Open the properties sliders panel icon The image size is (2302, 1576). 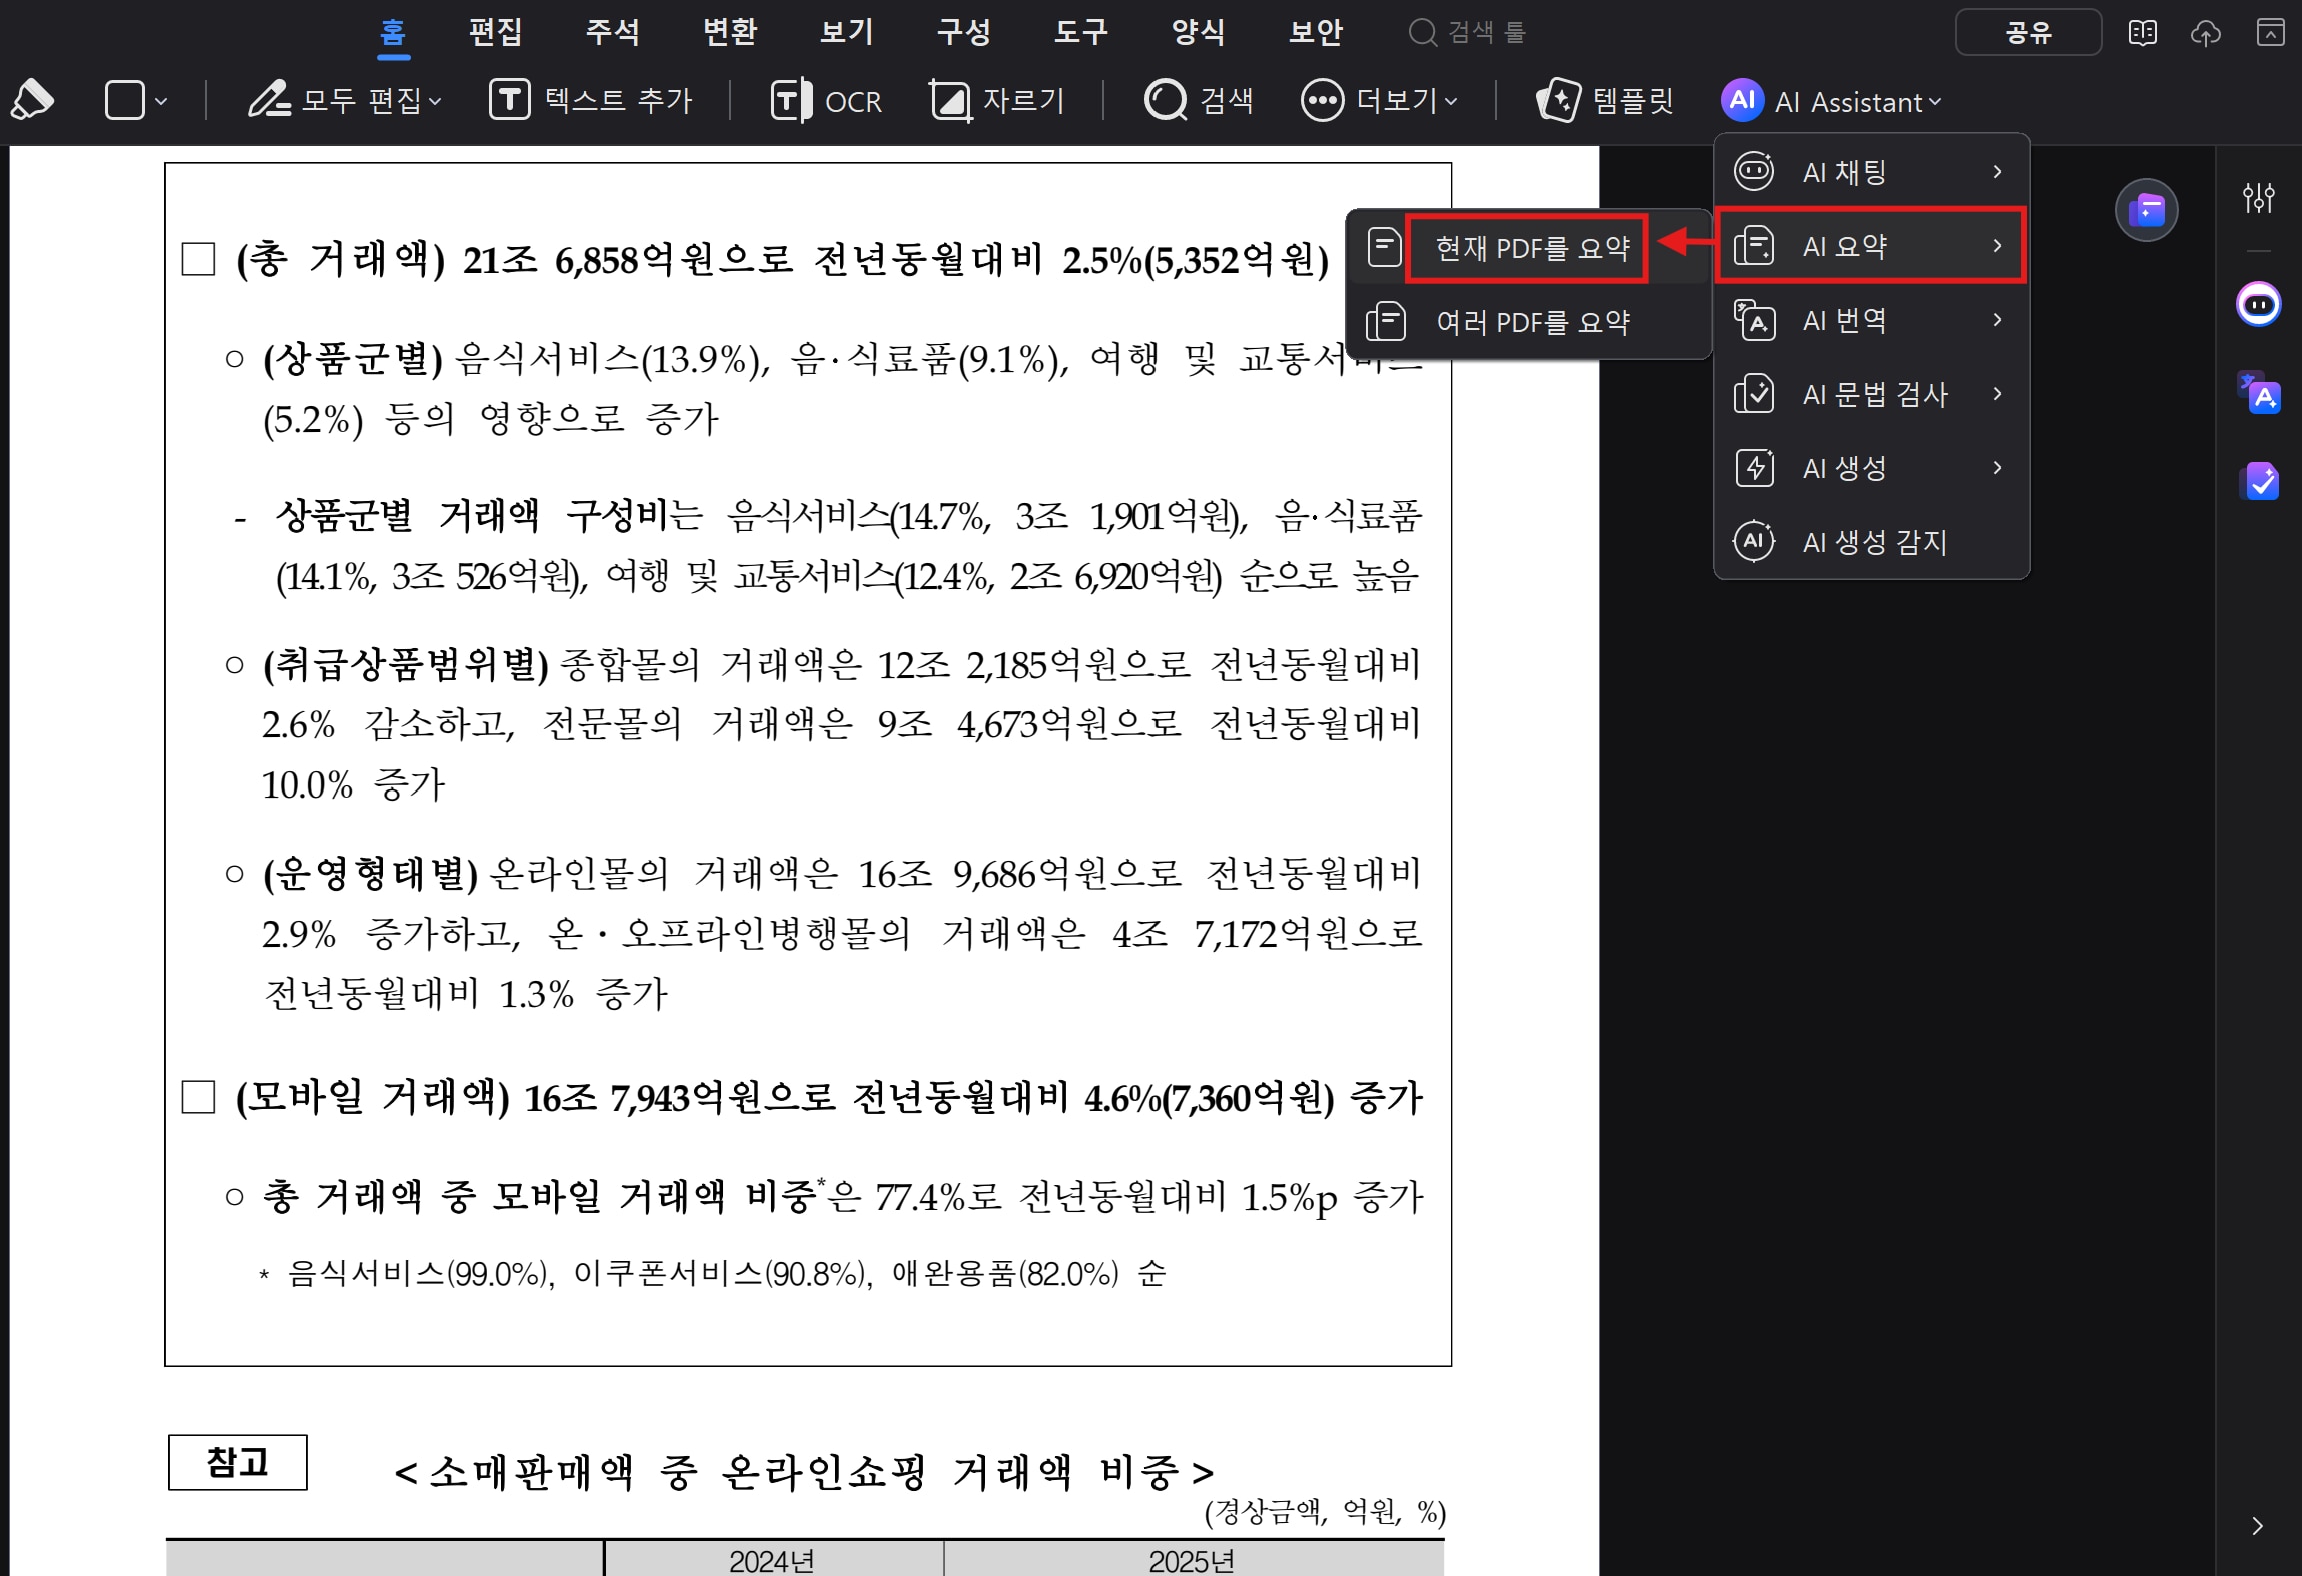(x=2258, y=197)
